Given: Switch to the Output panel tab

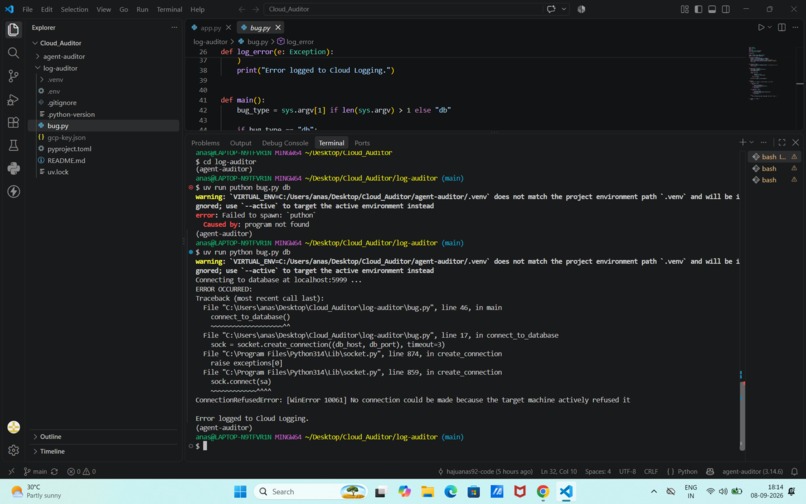Looking at the screenshot, I should coord(241,143).
